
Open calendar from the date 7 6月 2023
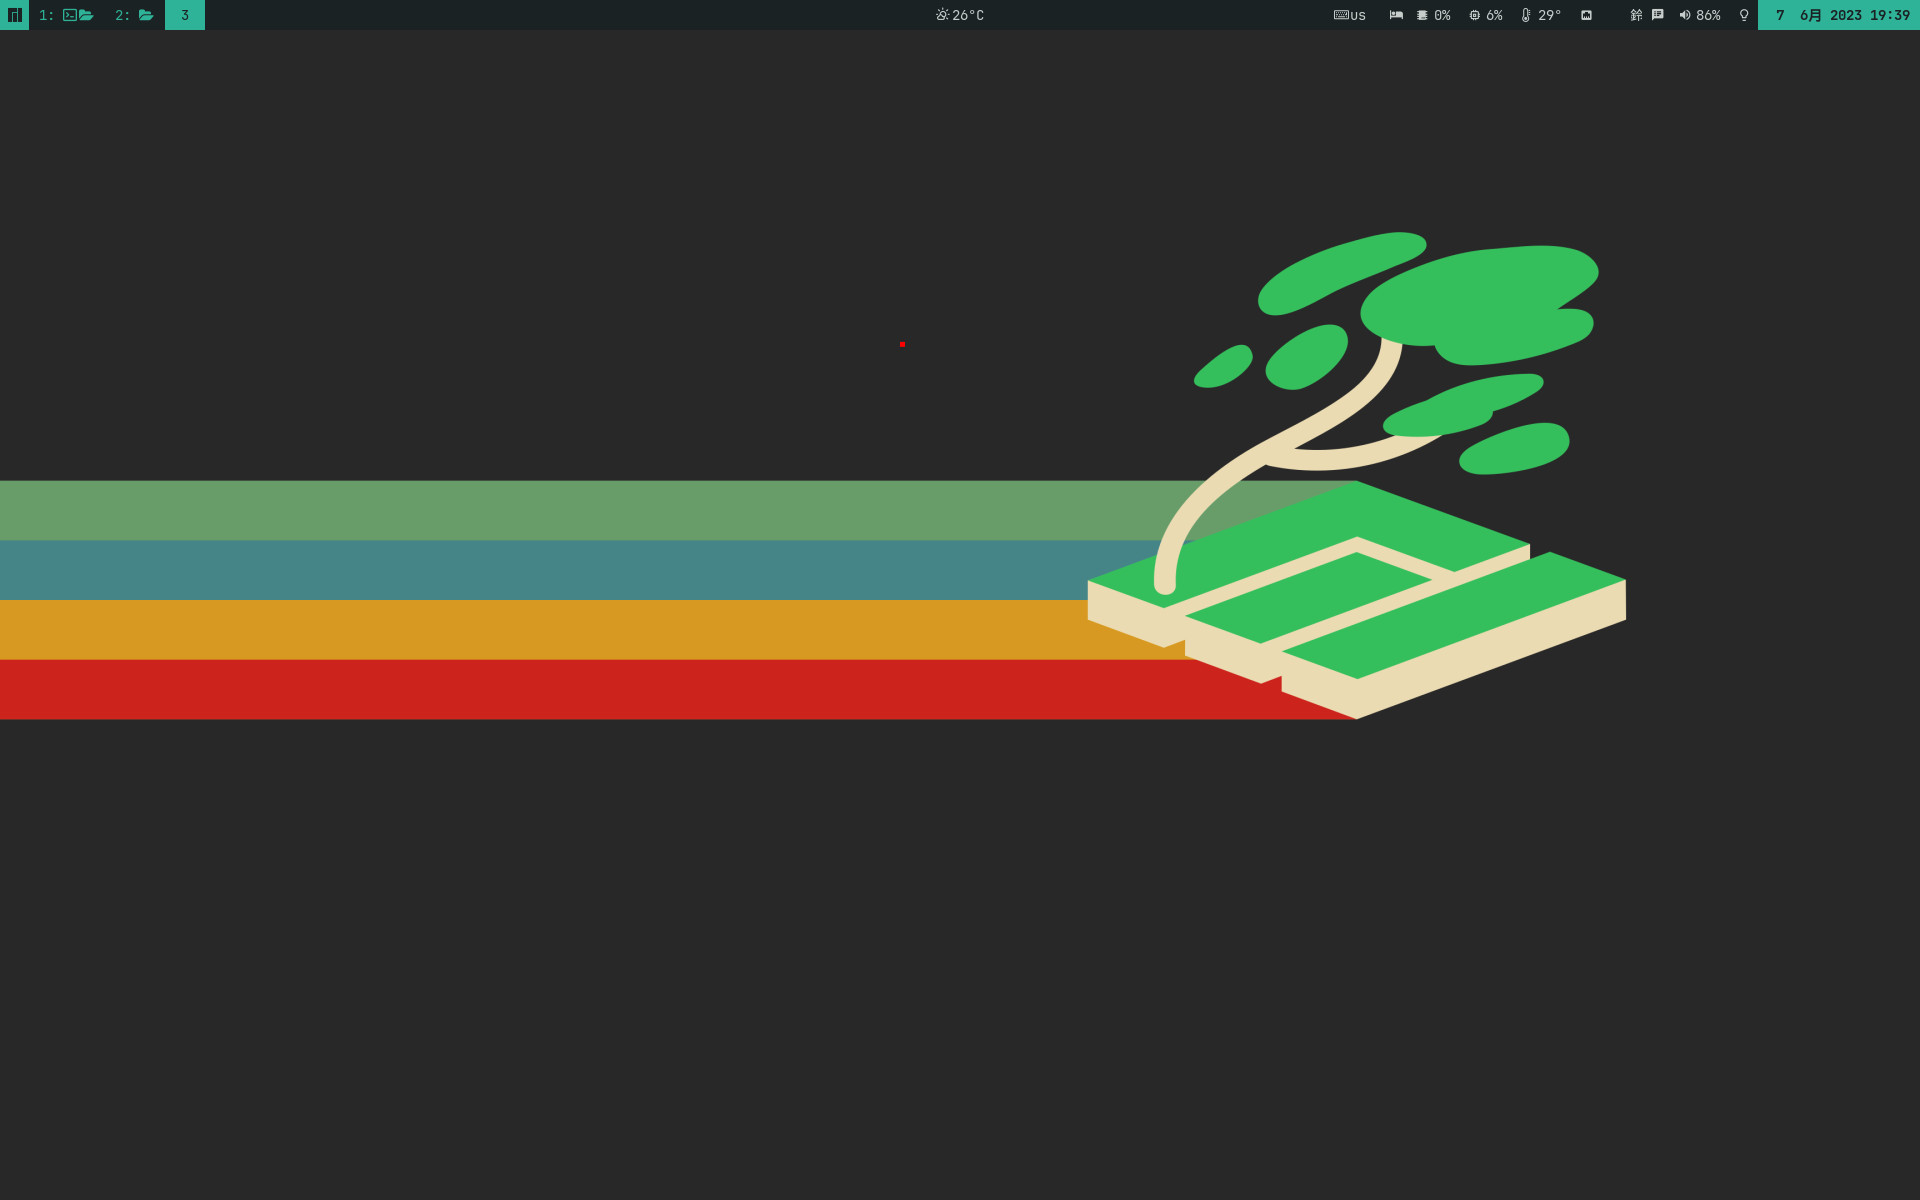tap(1818, 15)
